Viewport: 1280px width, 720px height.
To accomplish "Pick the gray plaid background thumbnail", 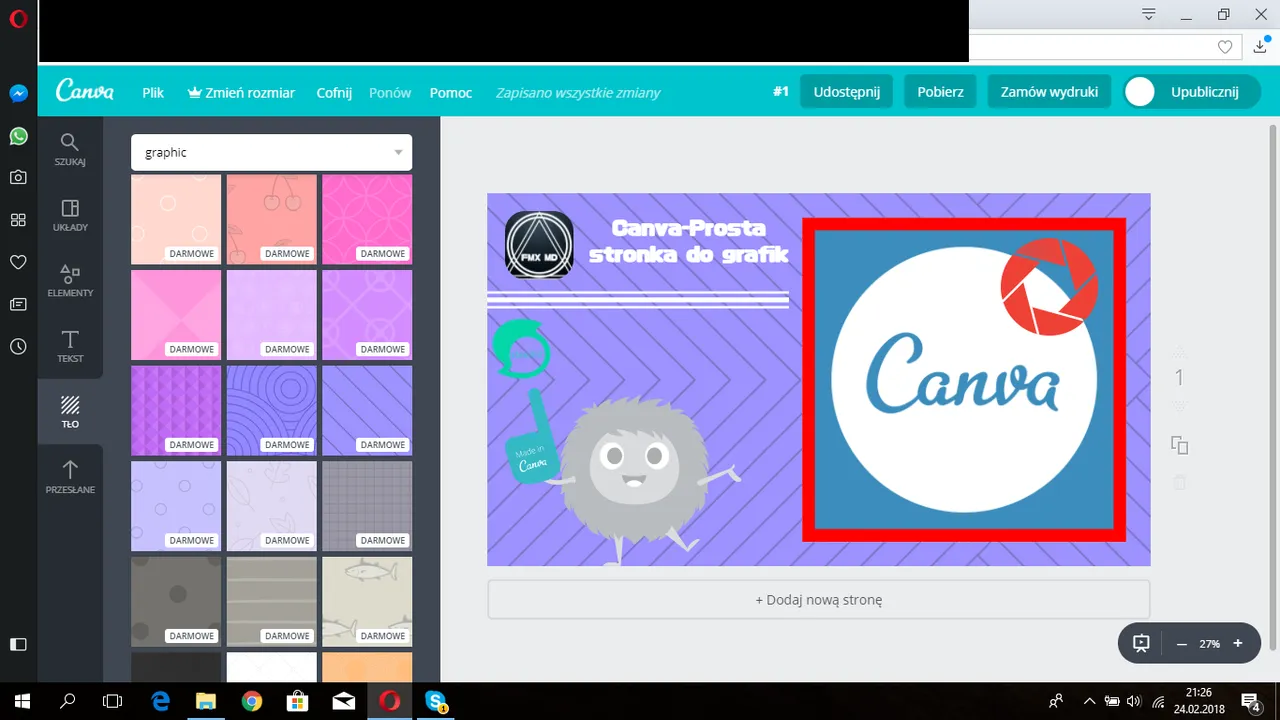I will pyautogui.click(x=367, y=506).
